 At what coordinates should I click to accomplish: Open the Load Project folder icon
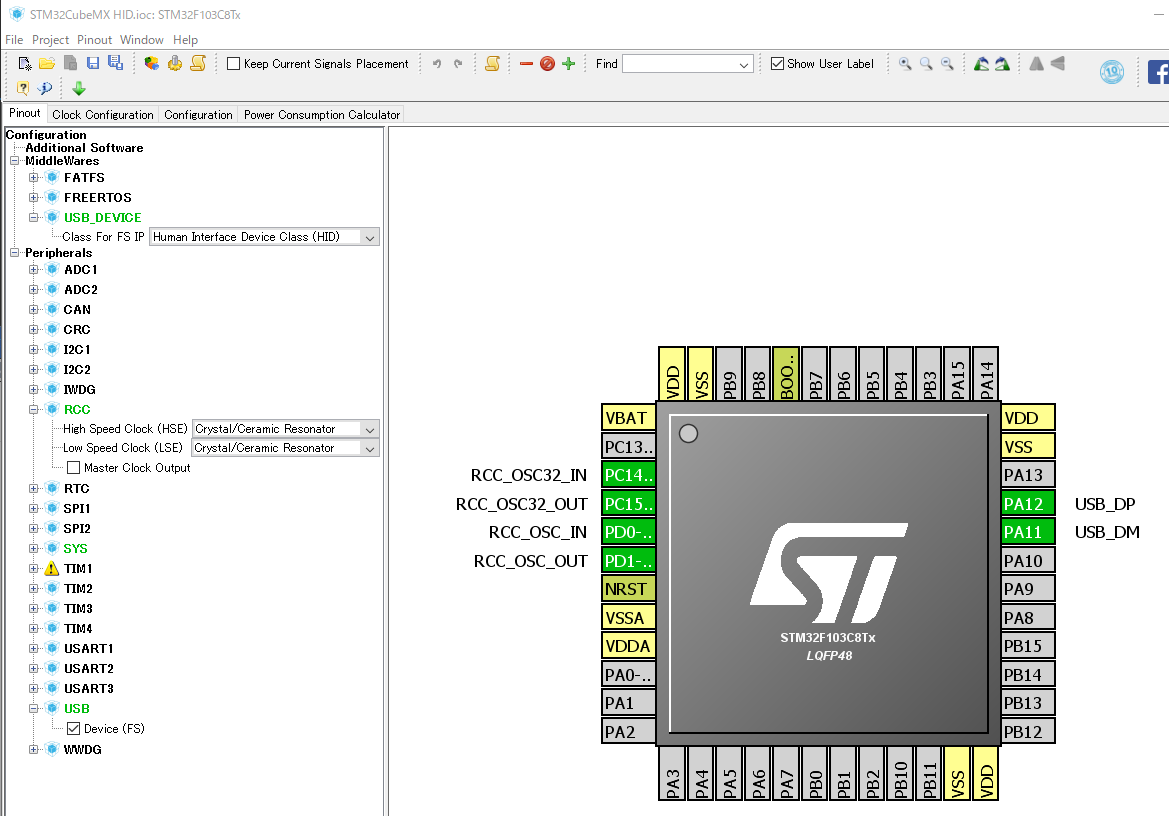(x=47, y=63)
